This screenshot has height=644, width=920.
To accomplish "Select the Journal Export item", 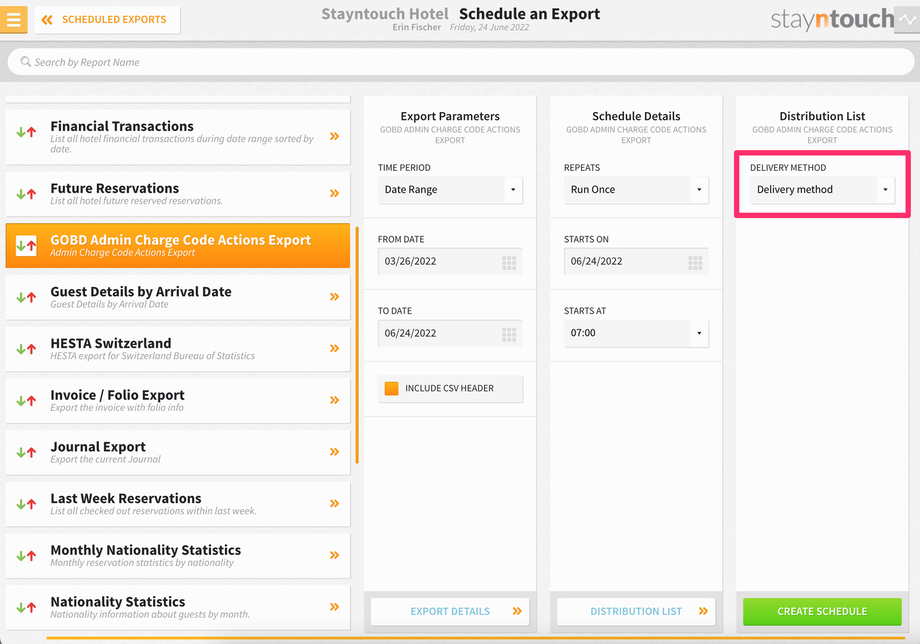I will click(178, 452).
